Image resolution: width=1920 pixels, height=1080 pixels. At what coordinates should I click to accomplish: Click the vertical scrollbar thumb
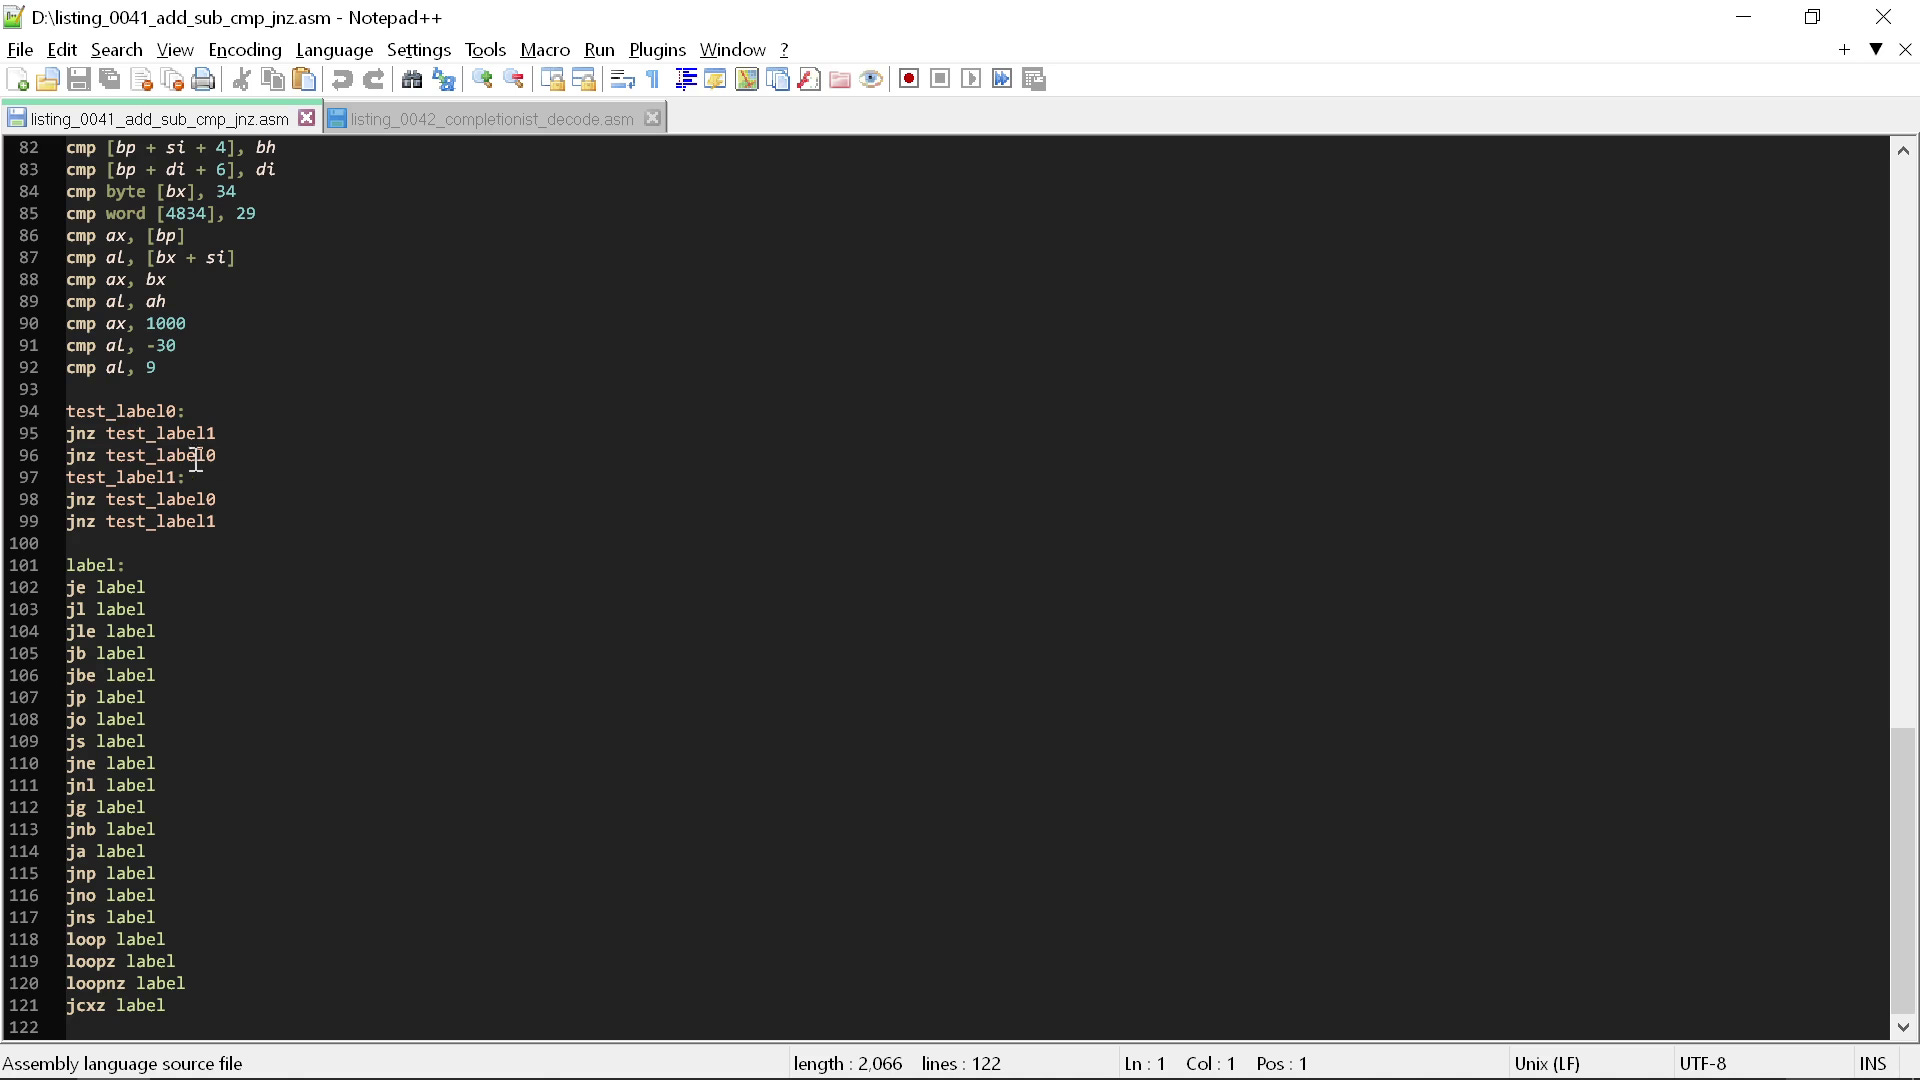coord(1903,870)
